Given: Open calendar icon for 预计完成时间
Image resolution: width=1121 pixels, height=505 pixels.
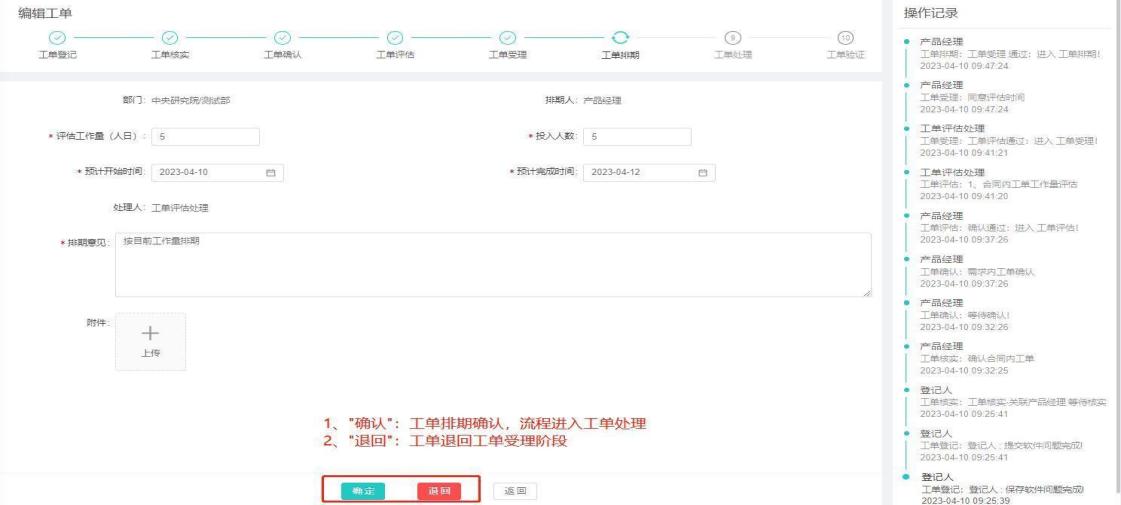Looking at the screenshot, I should coord(702,173).
